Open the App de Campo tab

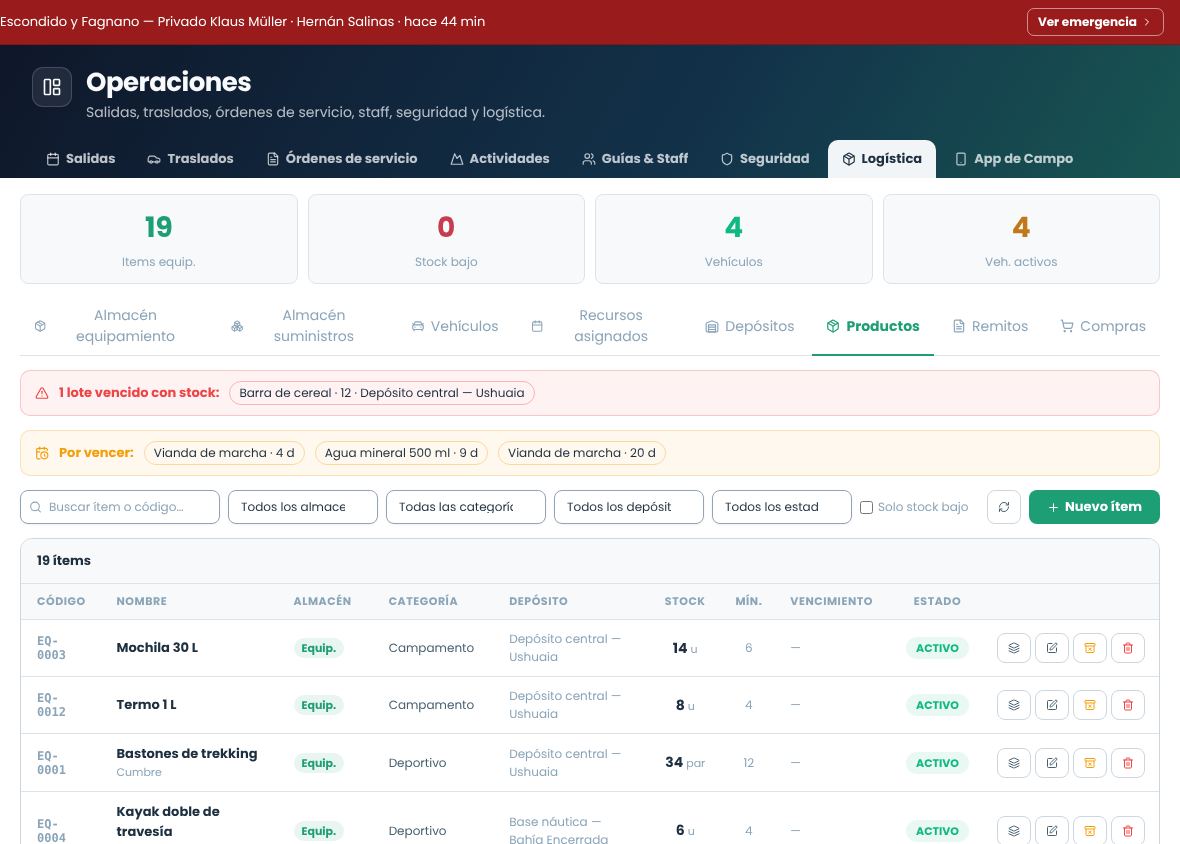pyautogui.click(x=1014, y=159)
